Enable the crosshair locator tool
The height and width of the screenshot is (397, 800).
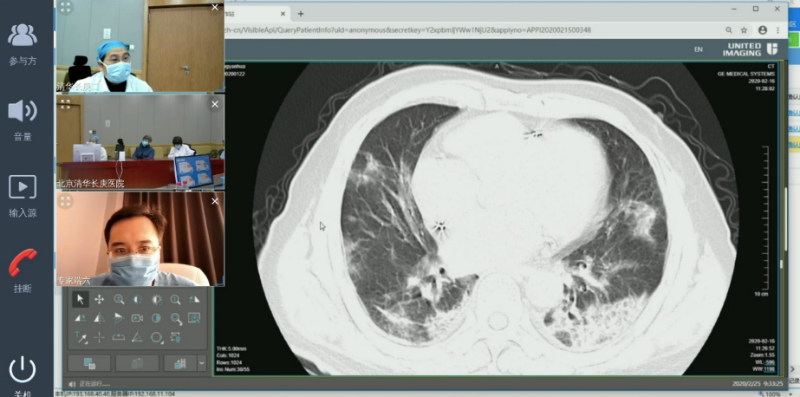tap(99, 337)
